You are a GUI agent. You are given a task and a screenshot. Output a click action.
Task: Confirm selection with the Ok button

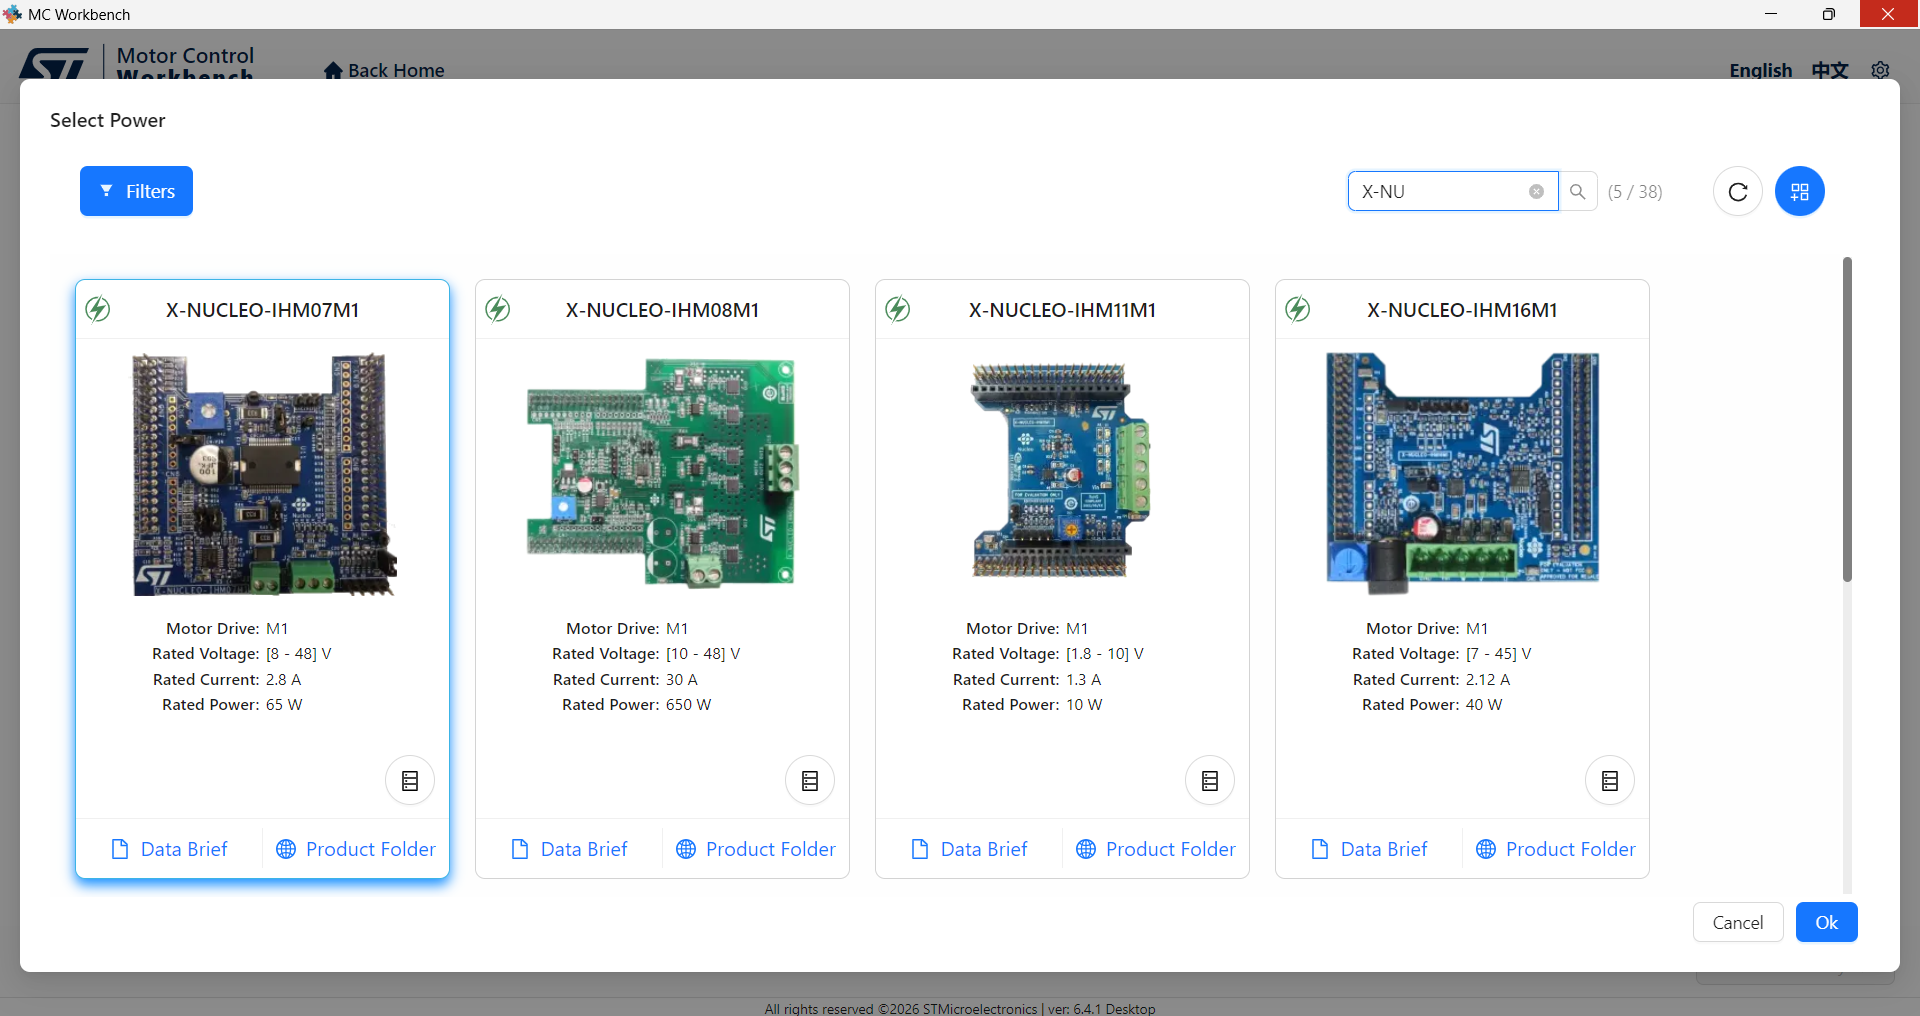click(x=1827, y=922)
